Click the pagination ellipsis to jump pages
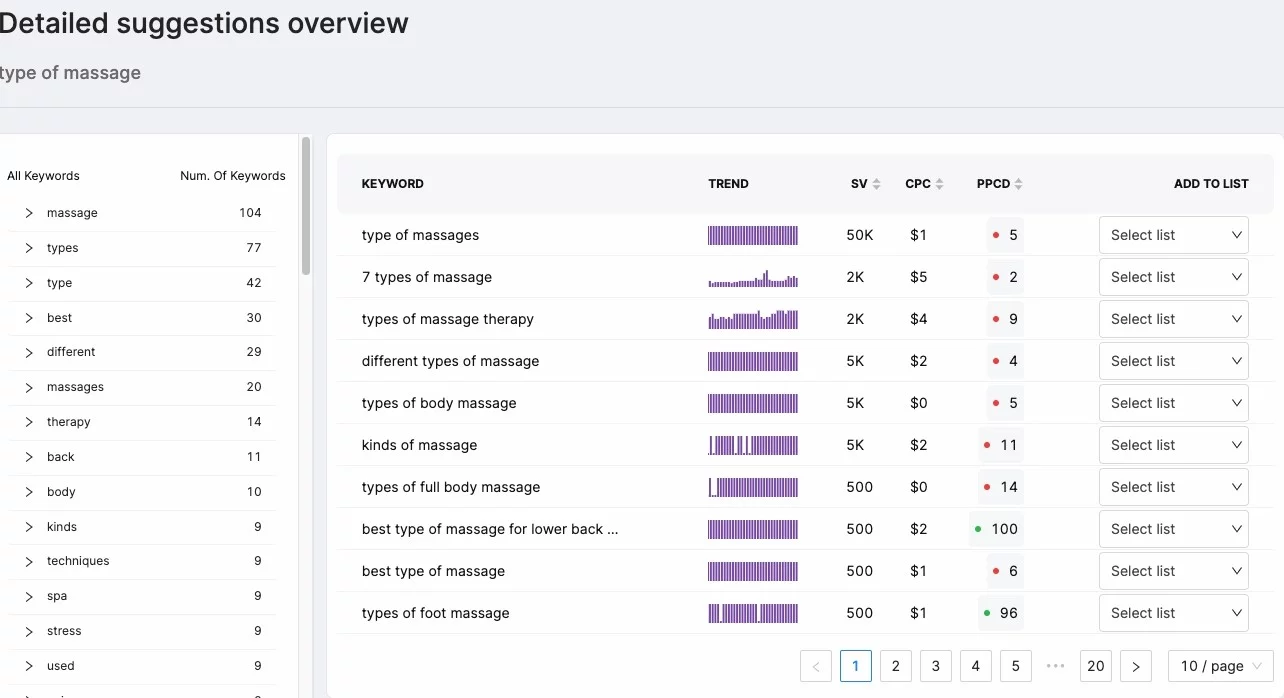 click(x=1055, y=666)
